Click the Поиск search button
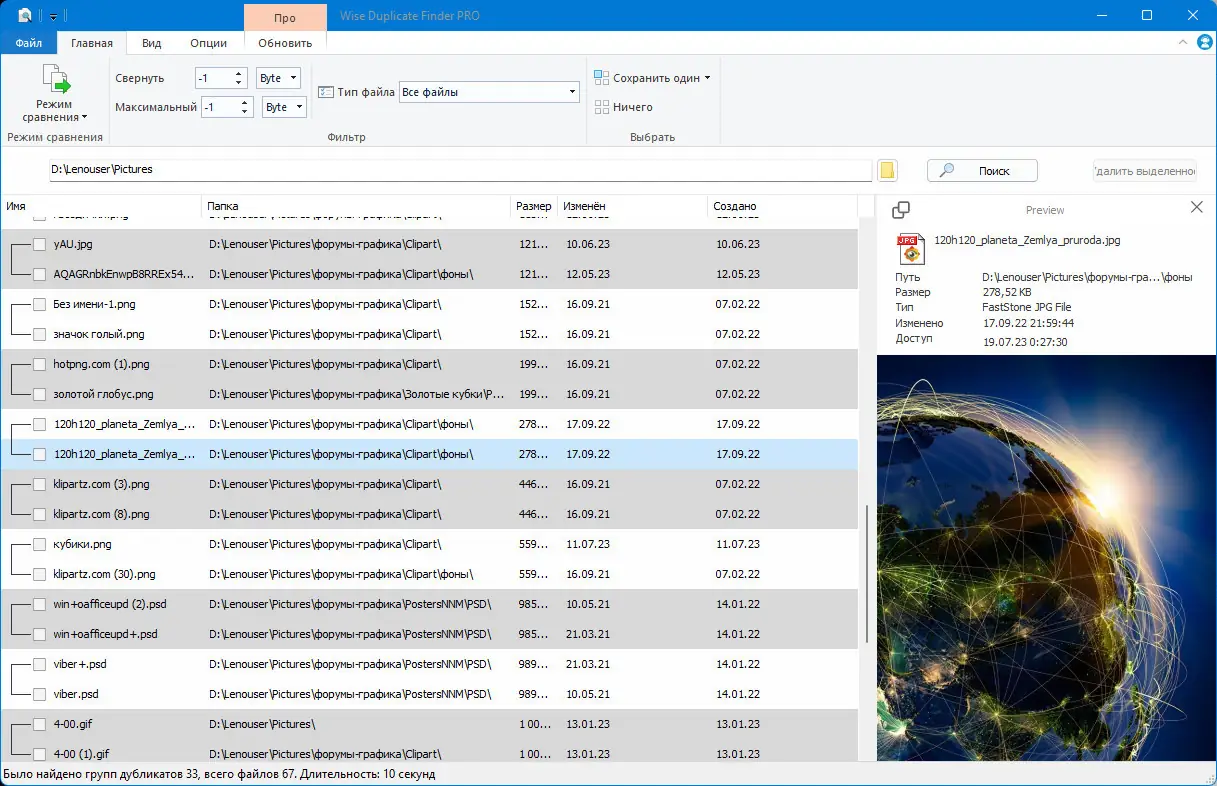1217x786 pixels. [982, 171]
